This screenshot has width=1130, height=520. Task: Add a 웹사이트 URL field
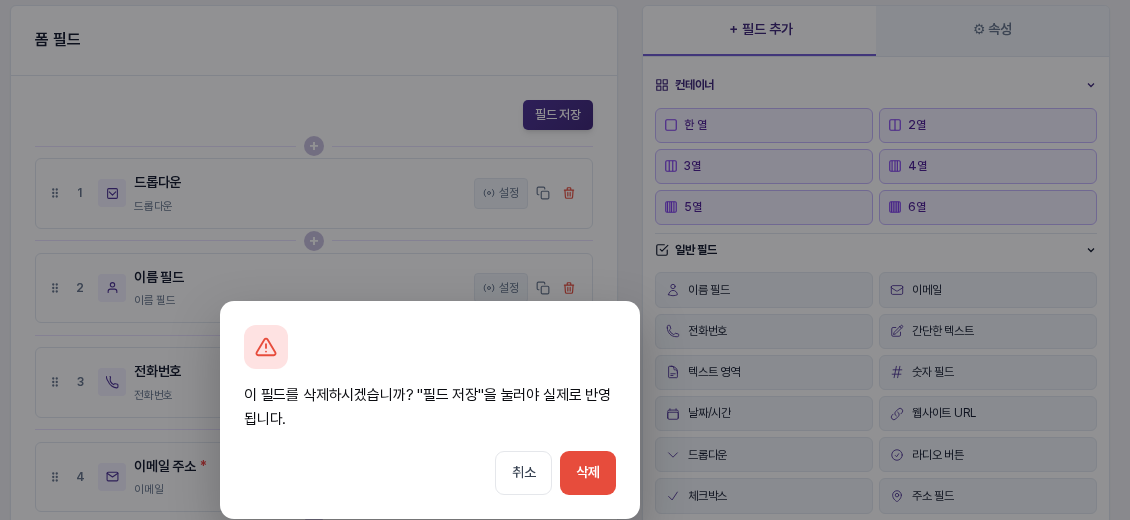pos(988,413)
